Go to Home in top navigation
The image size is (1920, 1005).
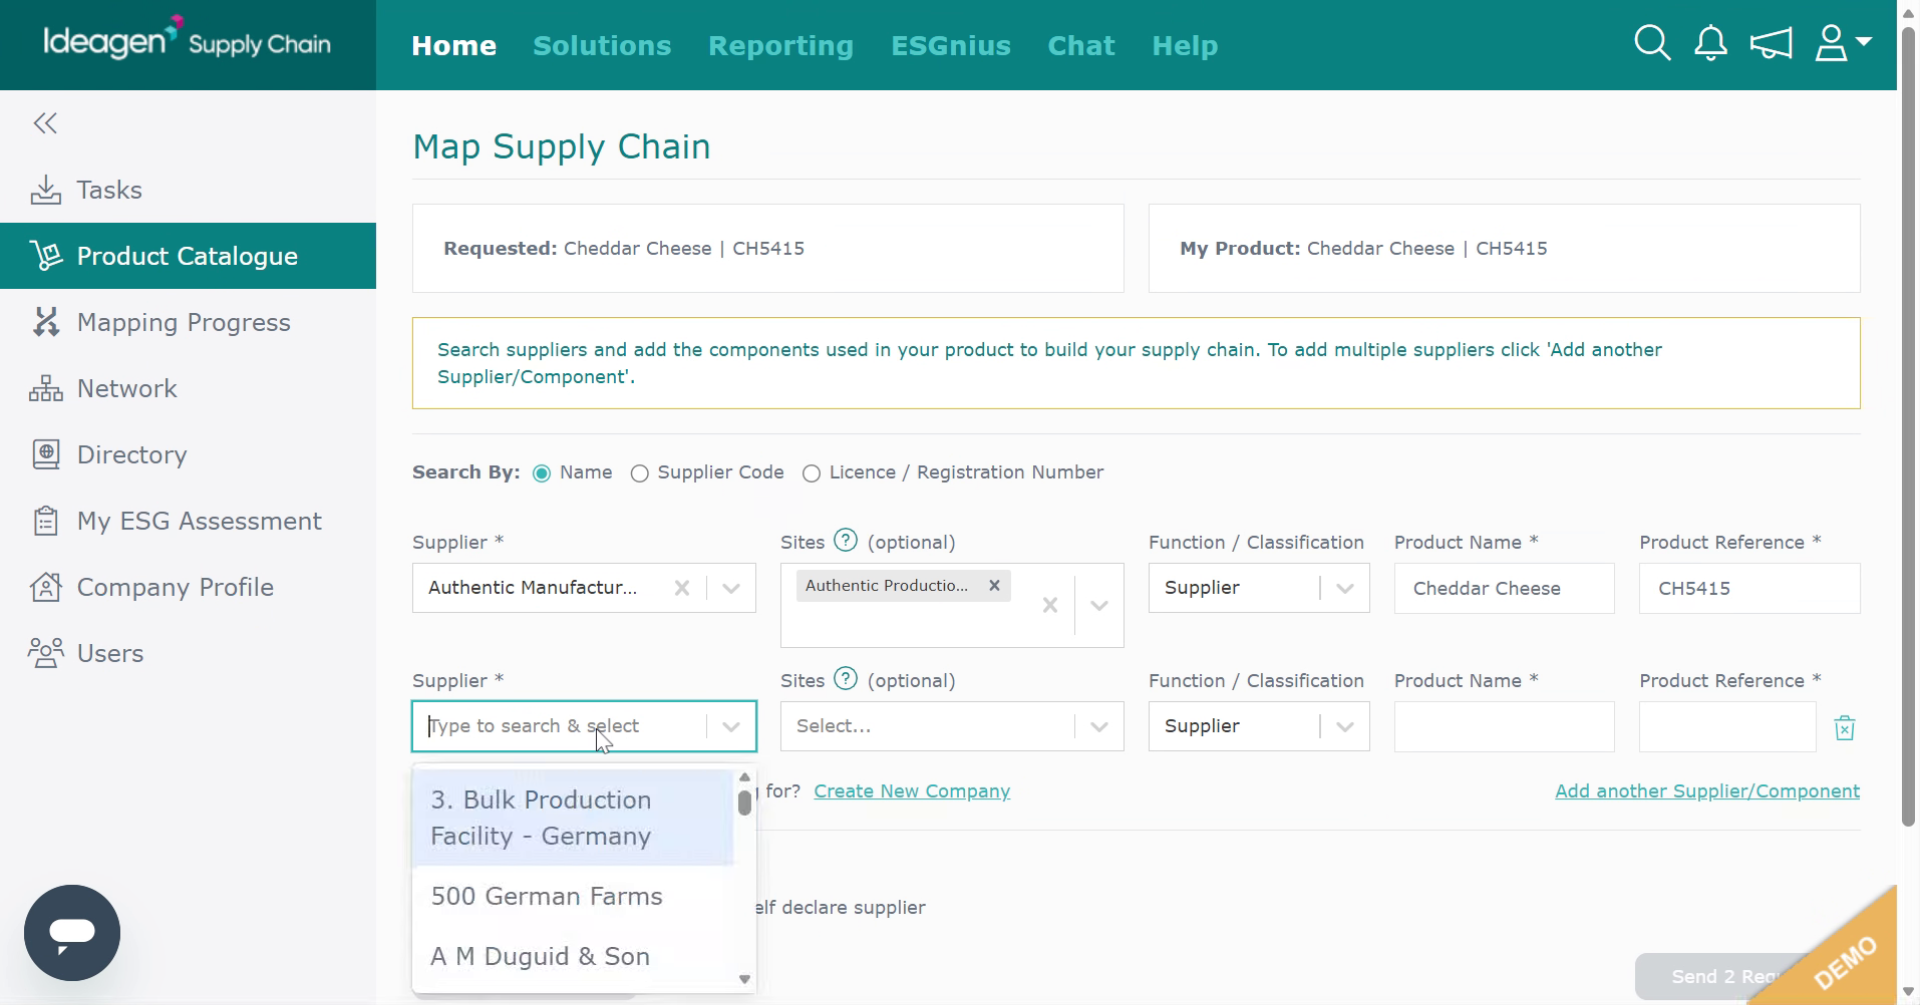pos(454,45)
